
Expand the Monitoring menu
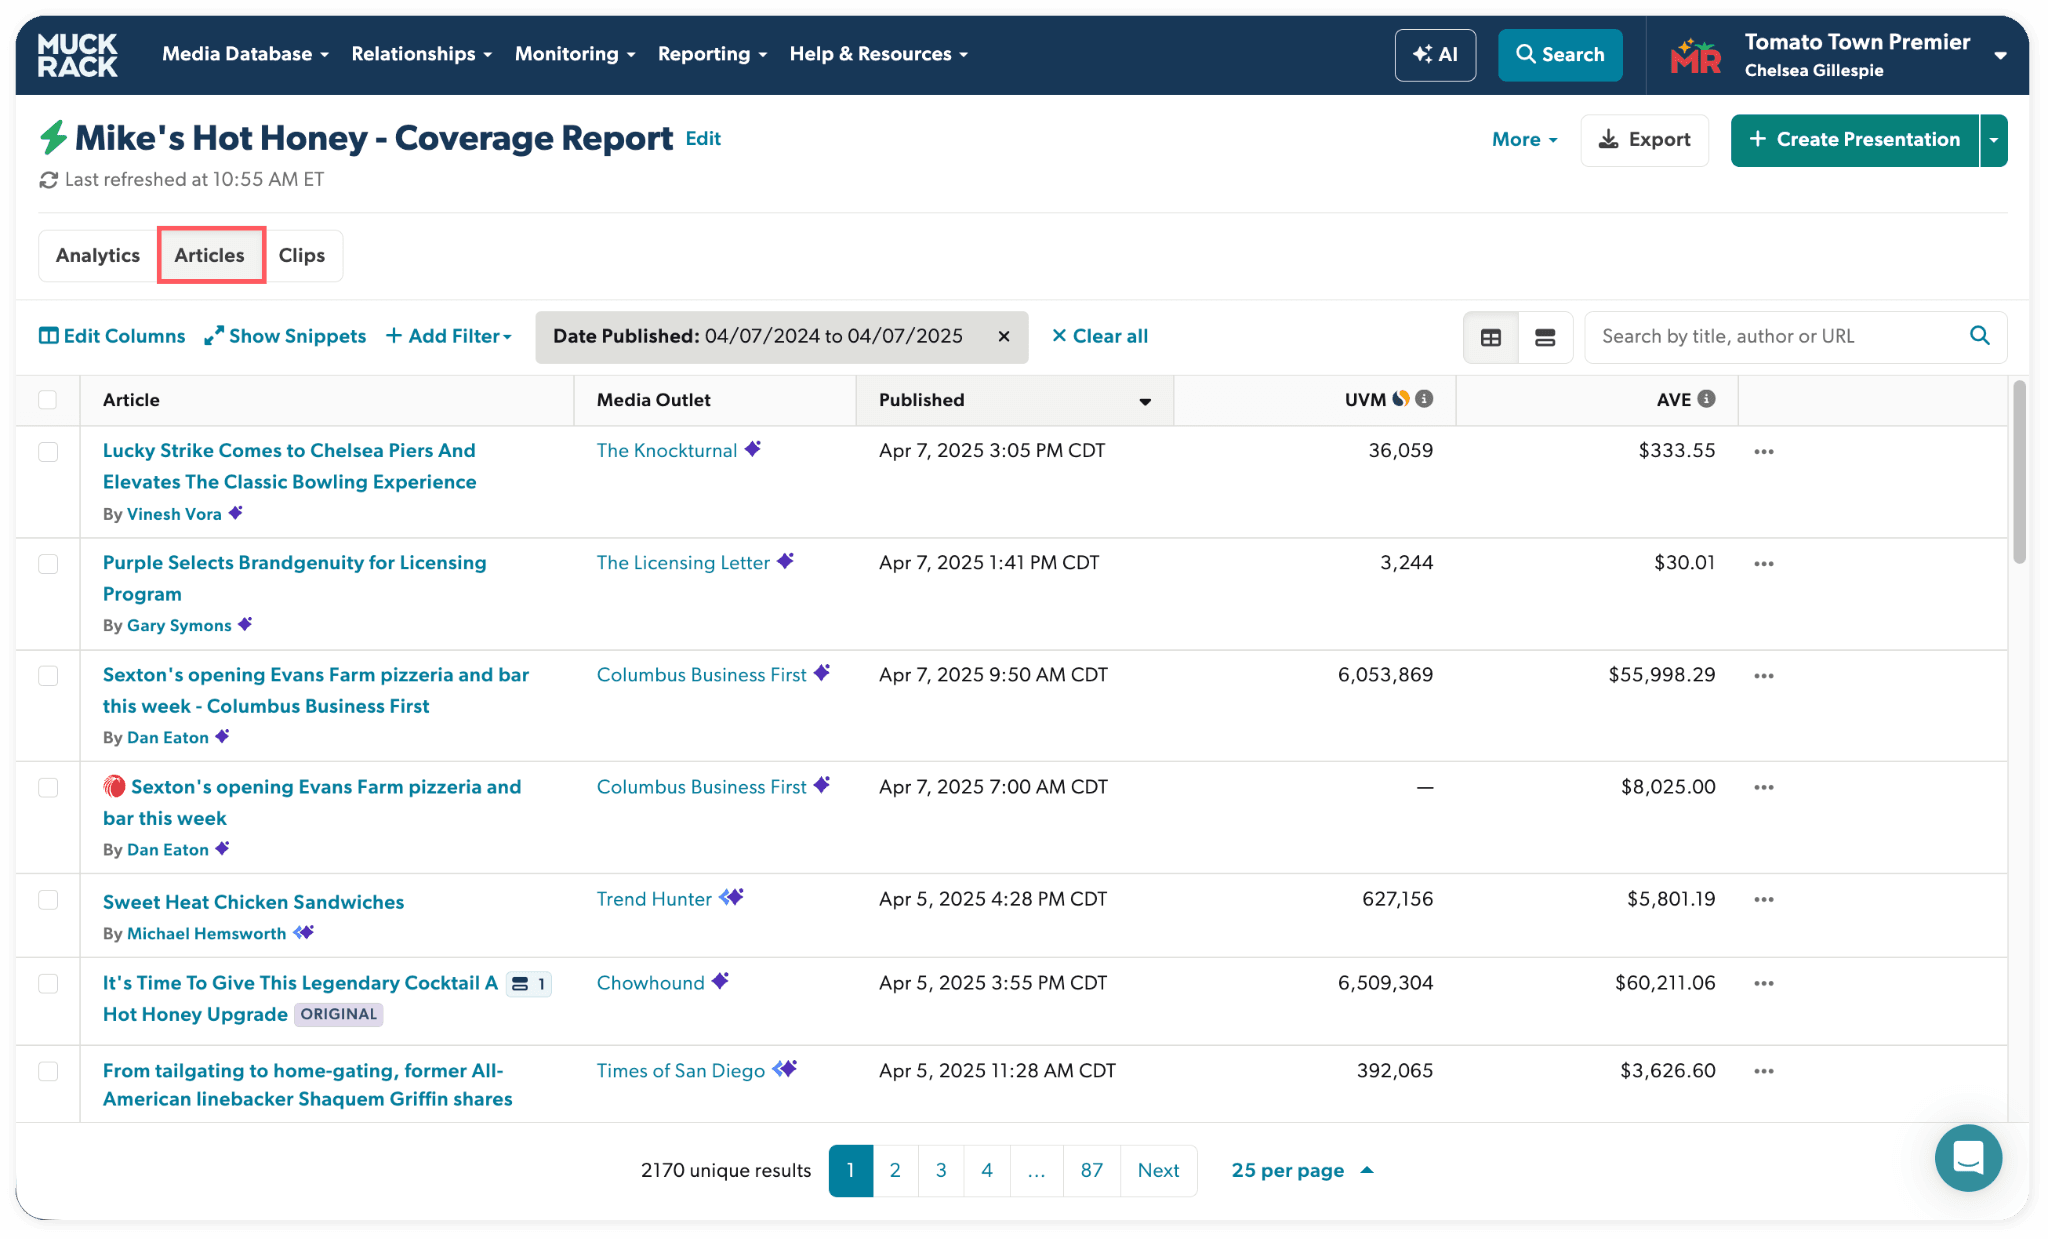click(575, 54)
